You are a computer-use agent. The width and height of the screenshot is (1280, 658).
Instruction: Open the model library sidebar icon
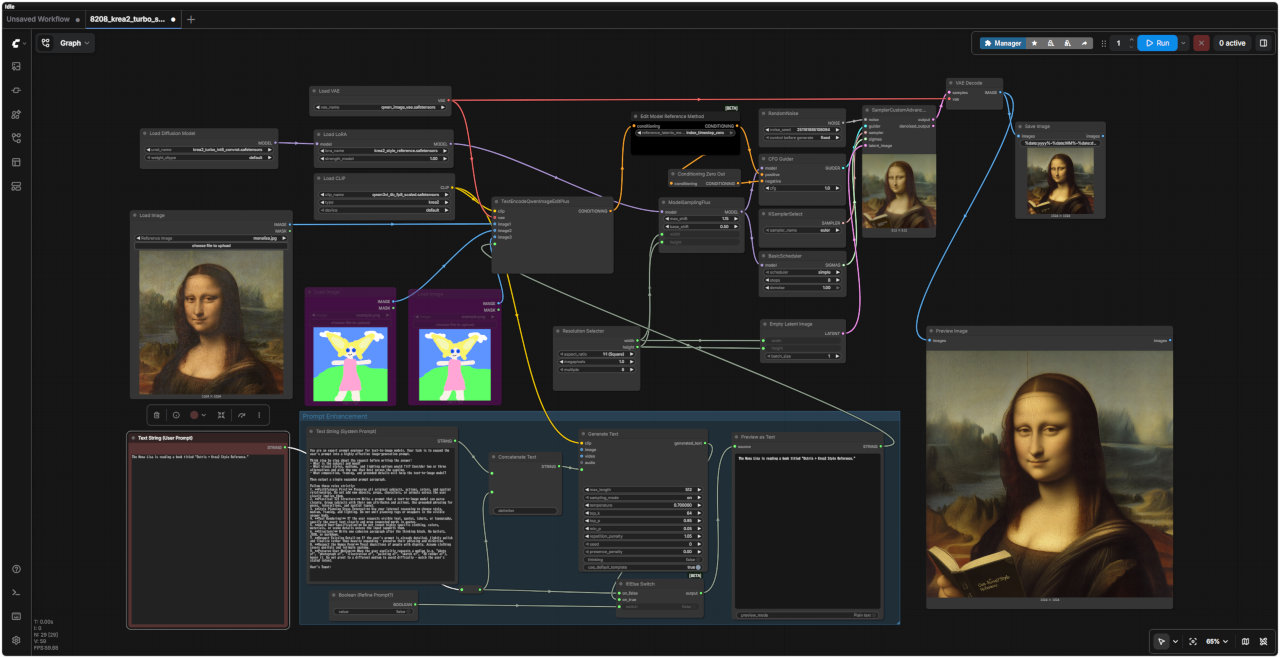click(16, 114)
